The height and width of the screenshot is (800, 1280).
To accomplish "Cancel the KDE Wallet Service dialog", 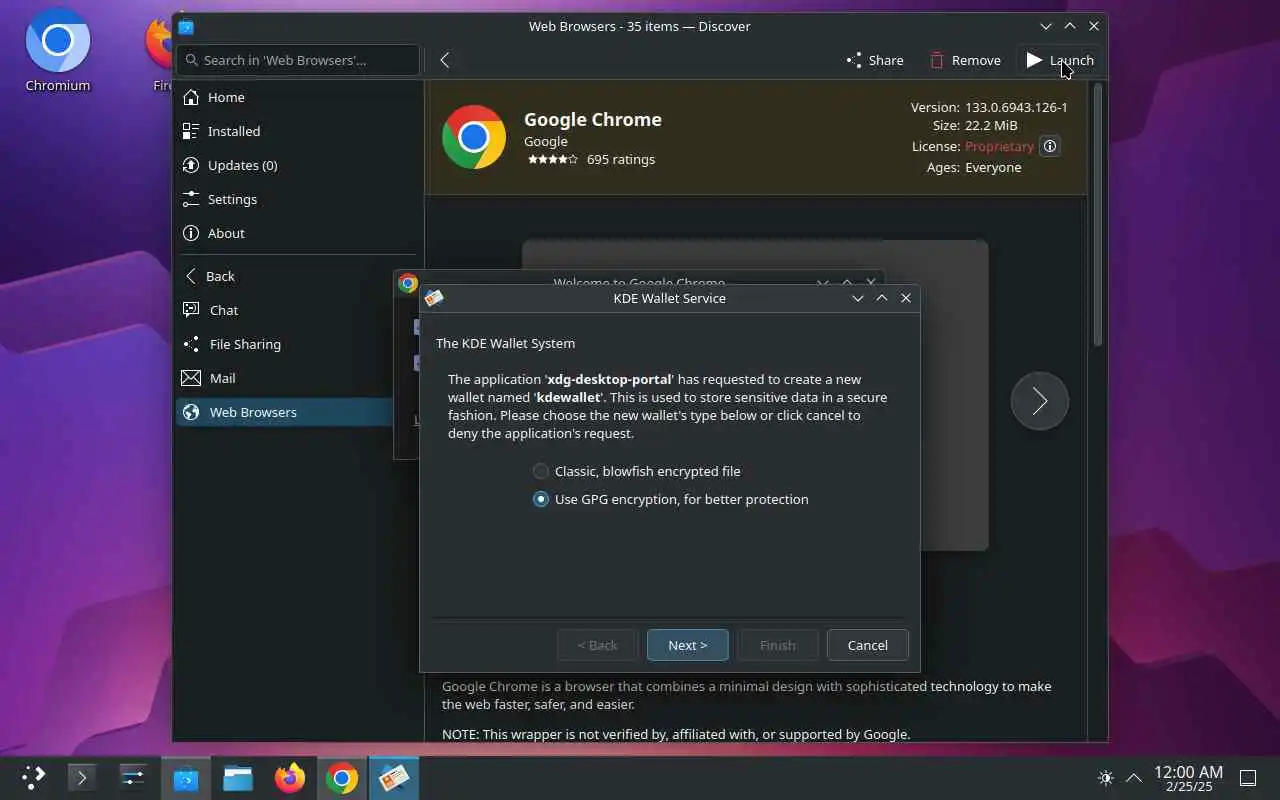I will [x=868, y=645].
